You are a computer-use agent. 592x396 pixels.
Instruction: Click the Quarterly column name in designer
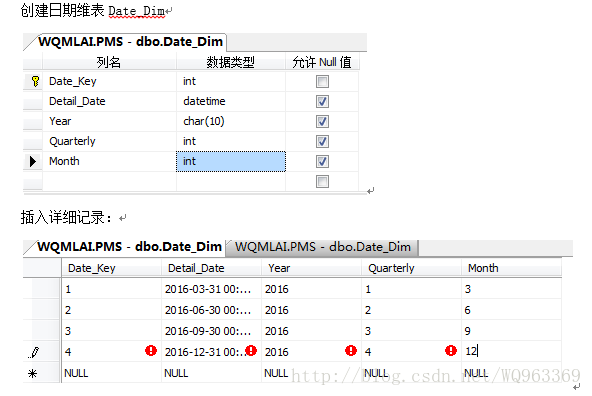(x=109, y=141)
